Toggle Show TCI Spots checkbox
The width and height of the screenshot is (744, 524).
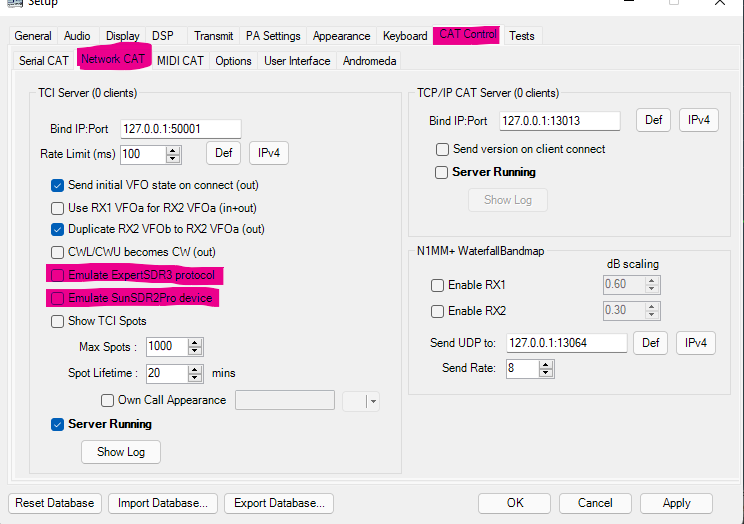[58, 321]
